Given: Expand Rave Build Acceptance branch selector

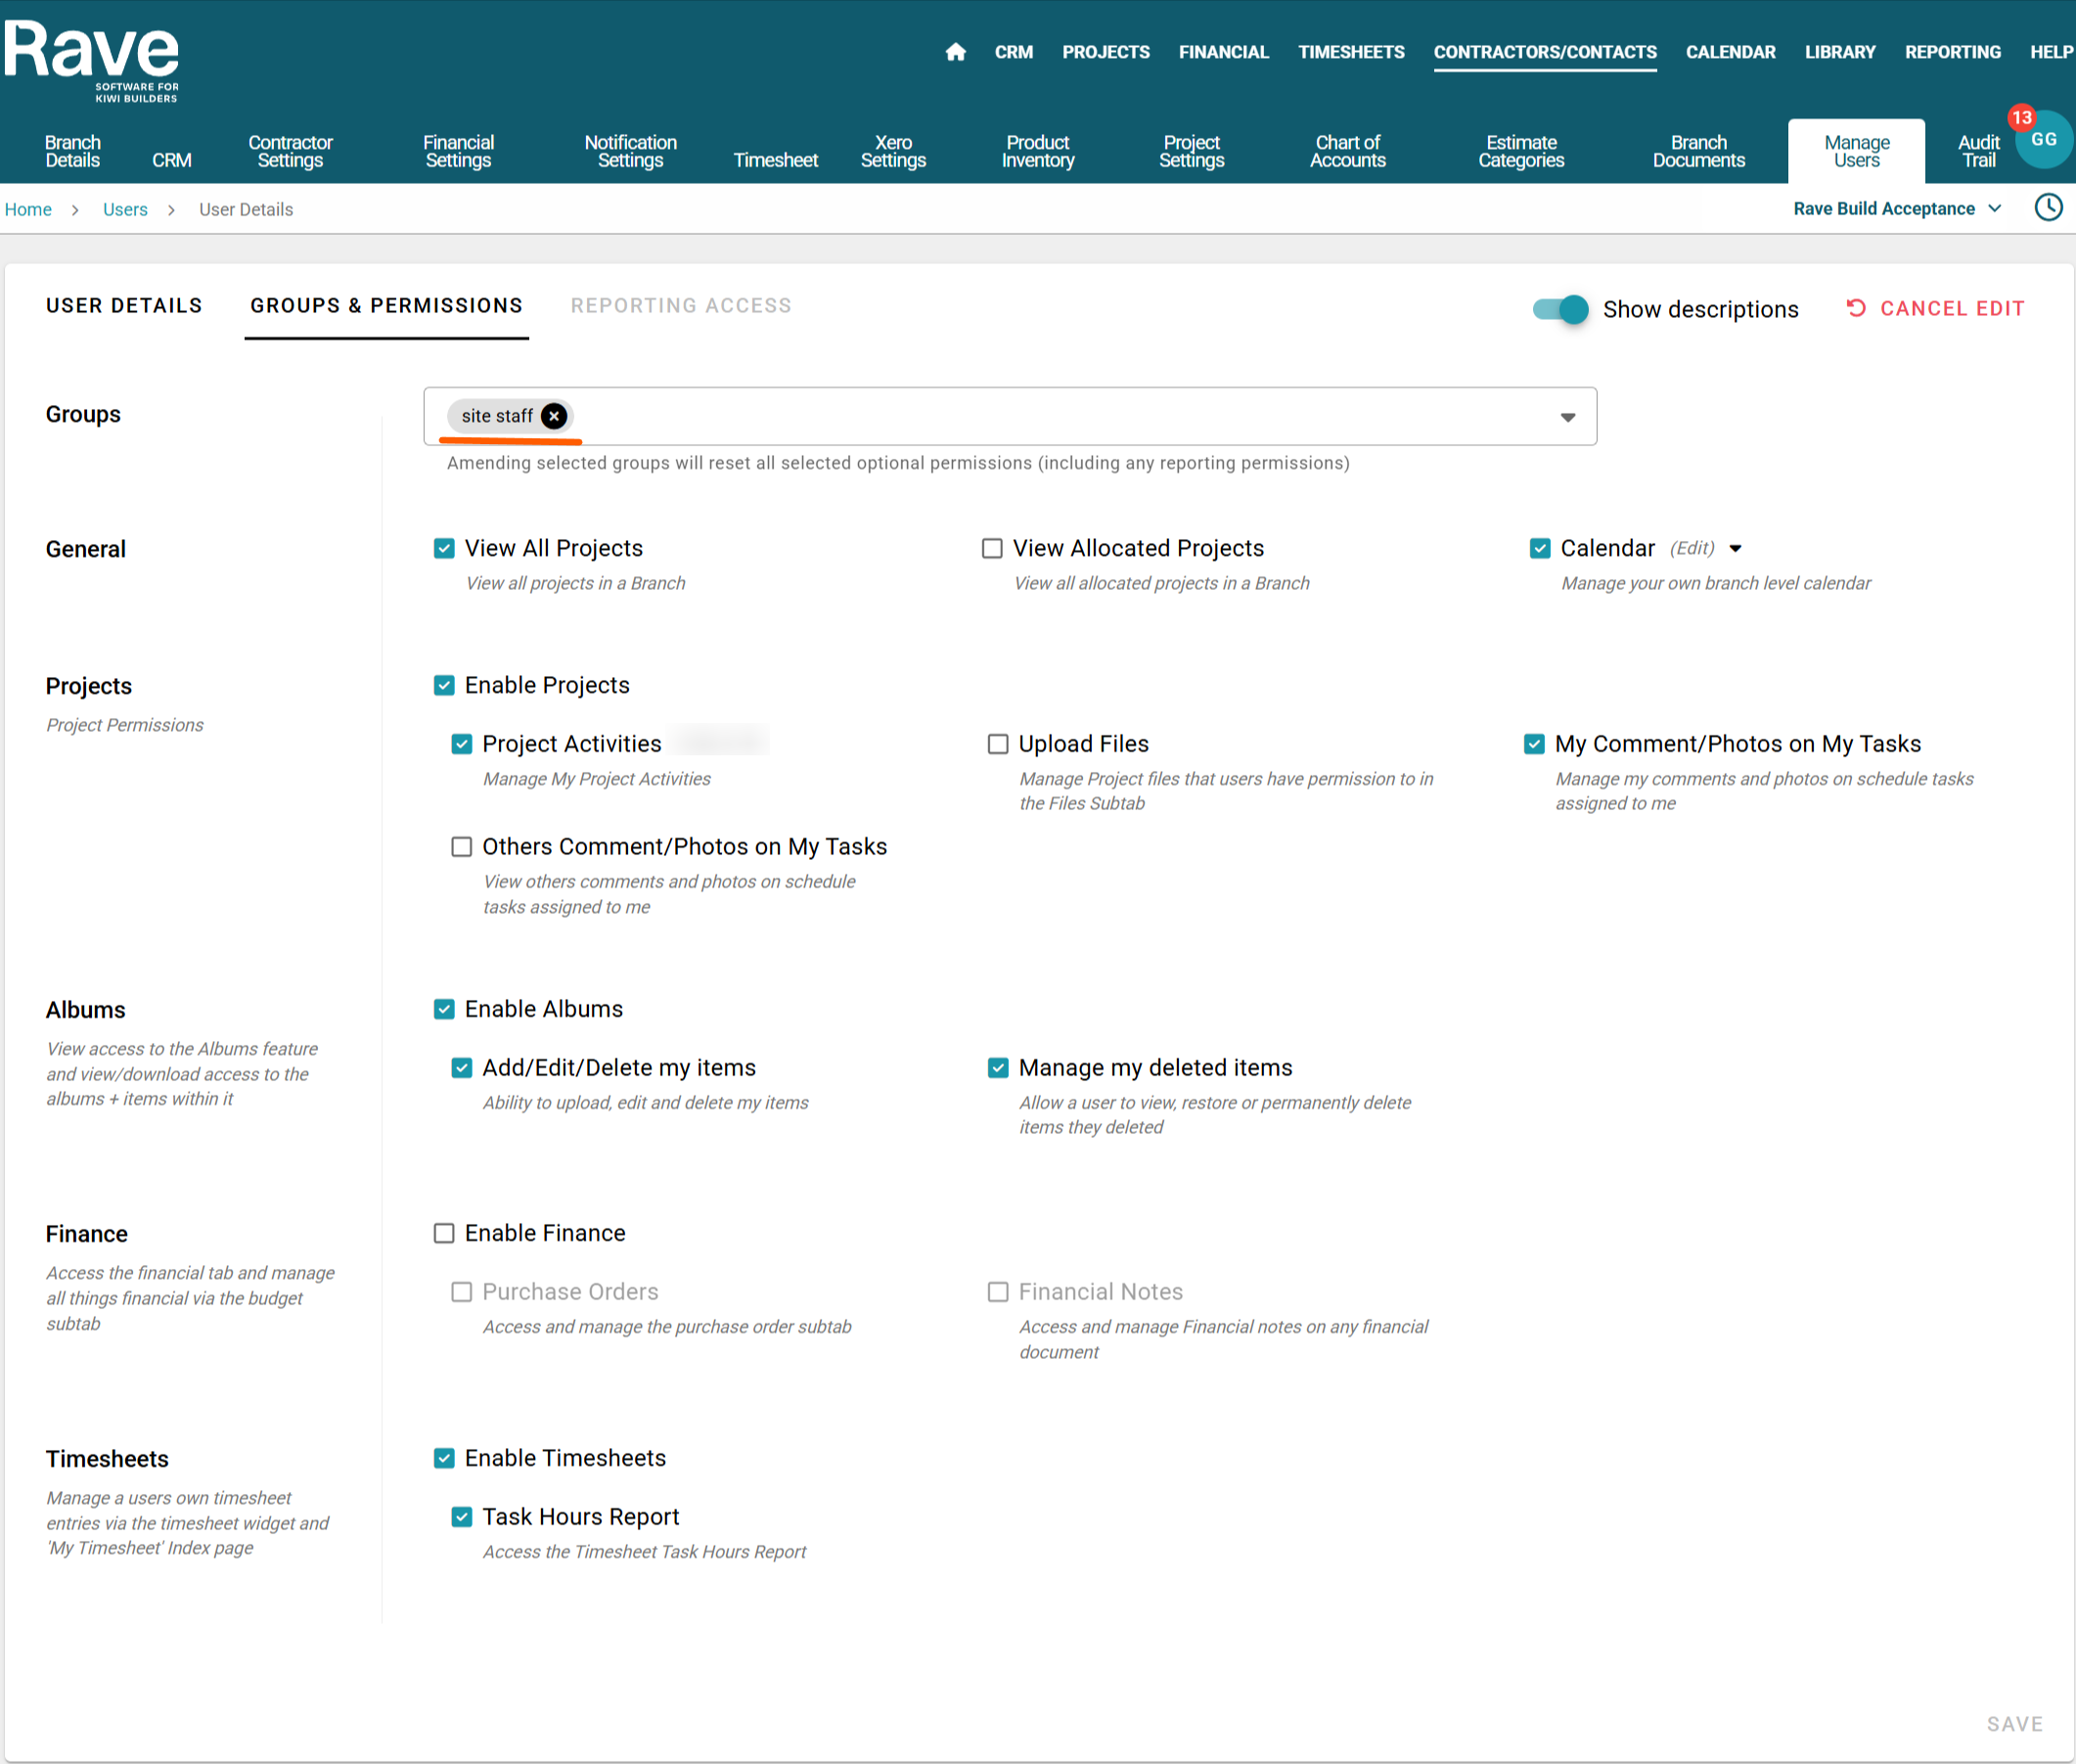Looking at the screenshot, I should (x=1897, y=208).
